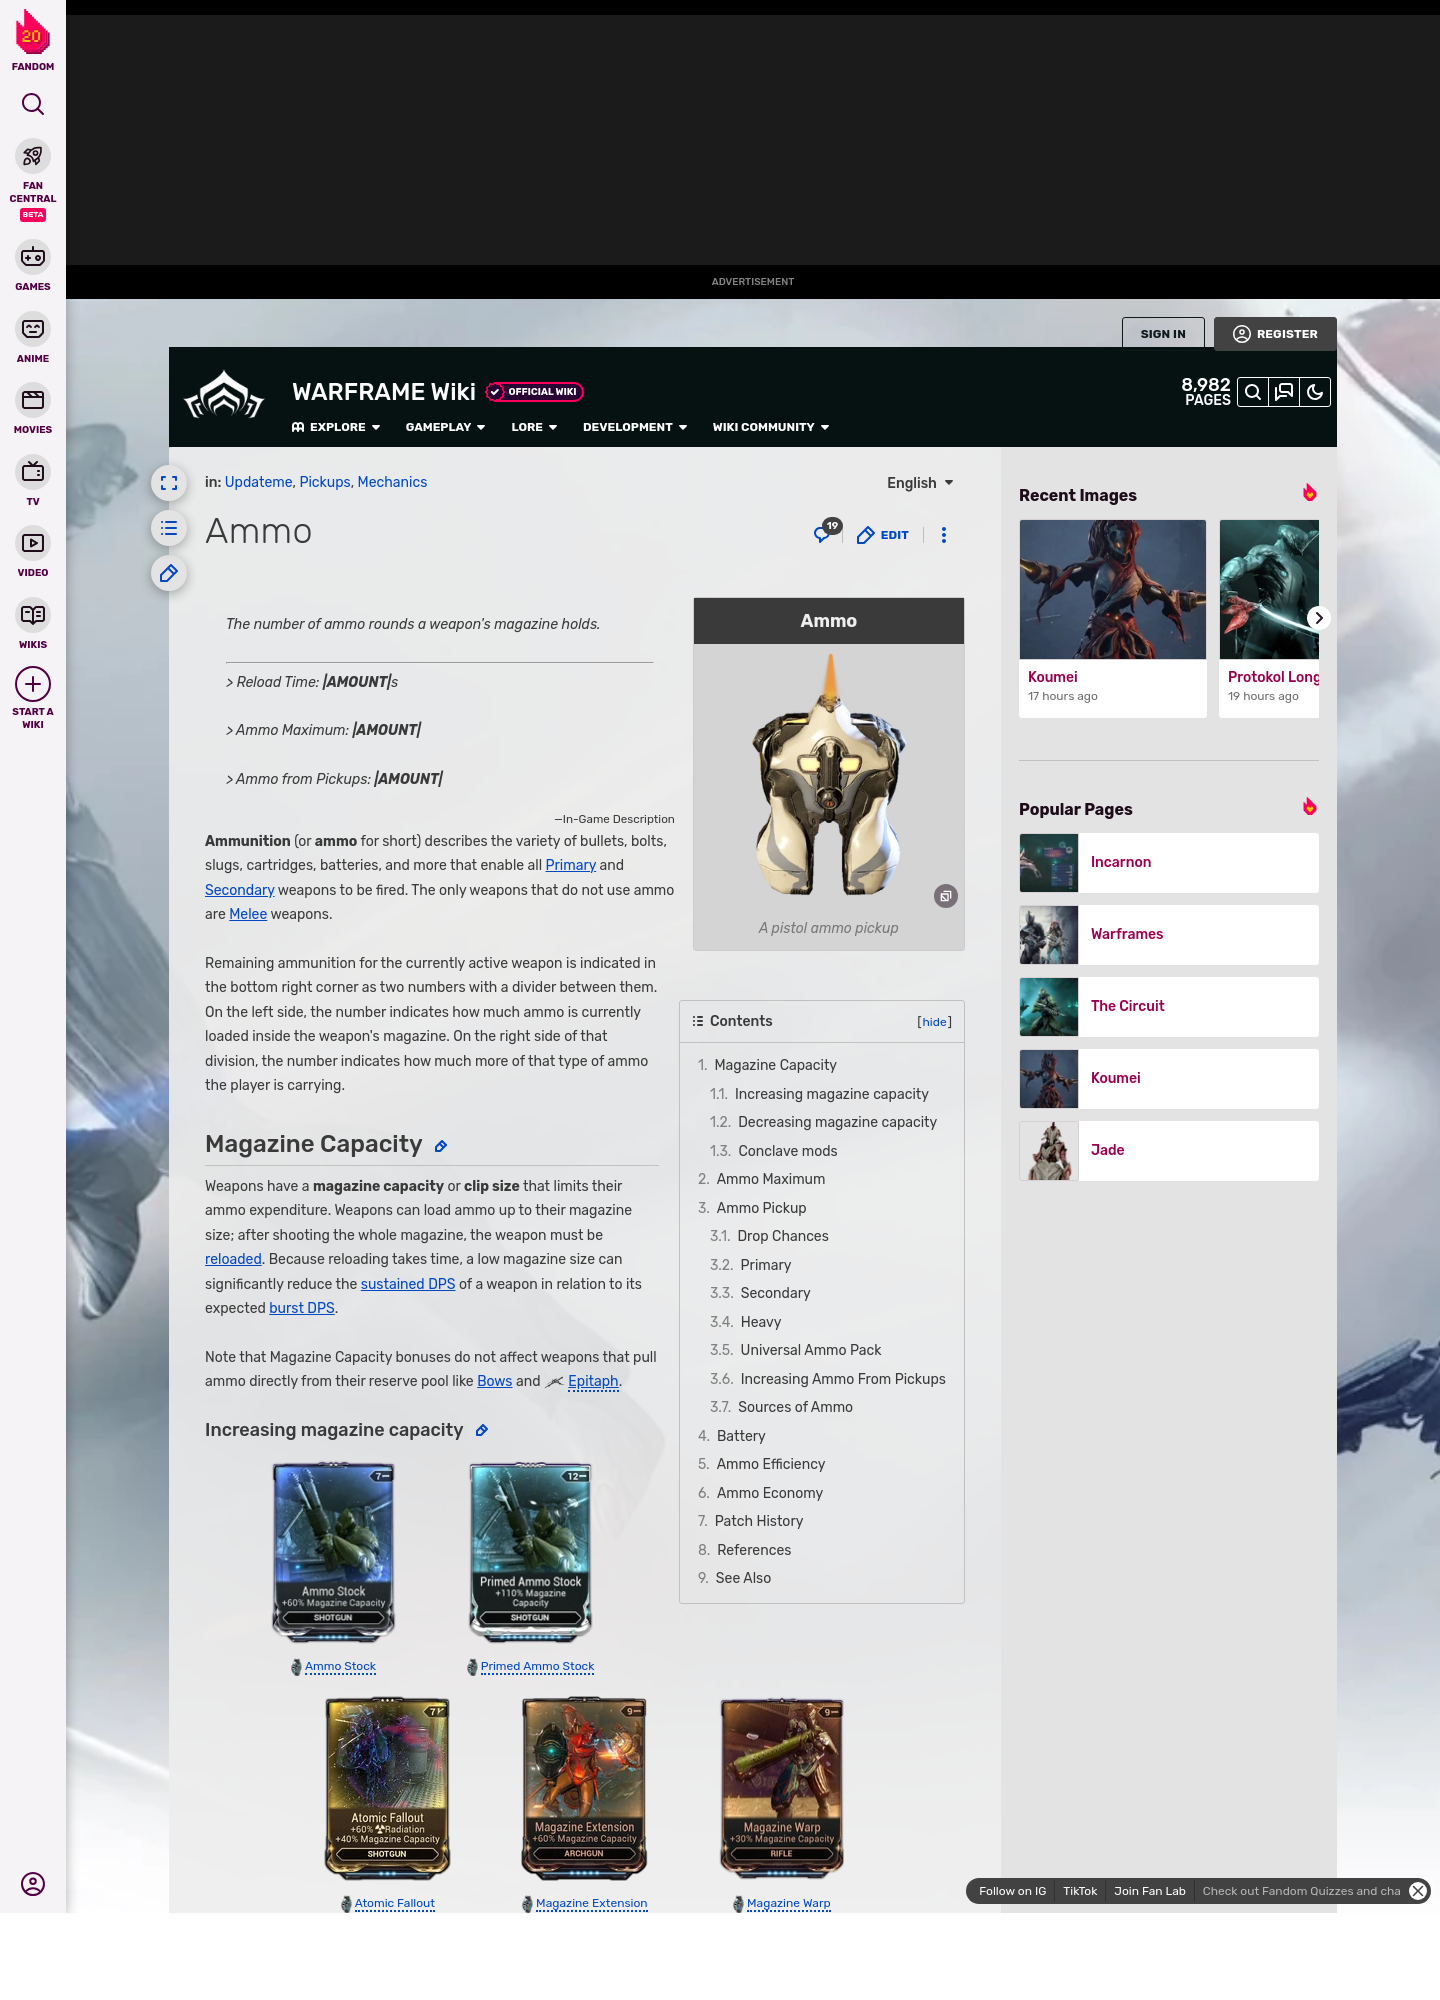Enlarge the pistol ammo pickup image
1440x2000 pixels.
tap(946, 896)
